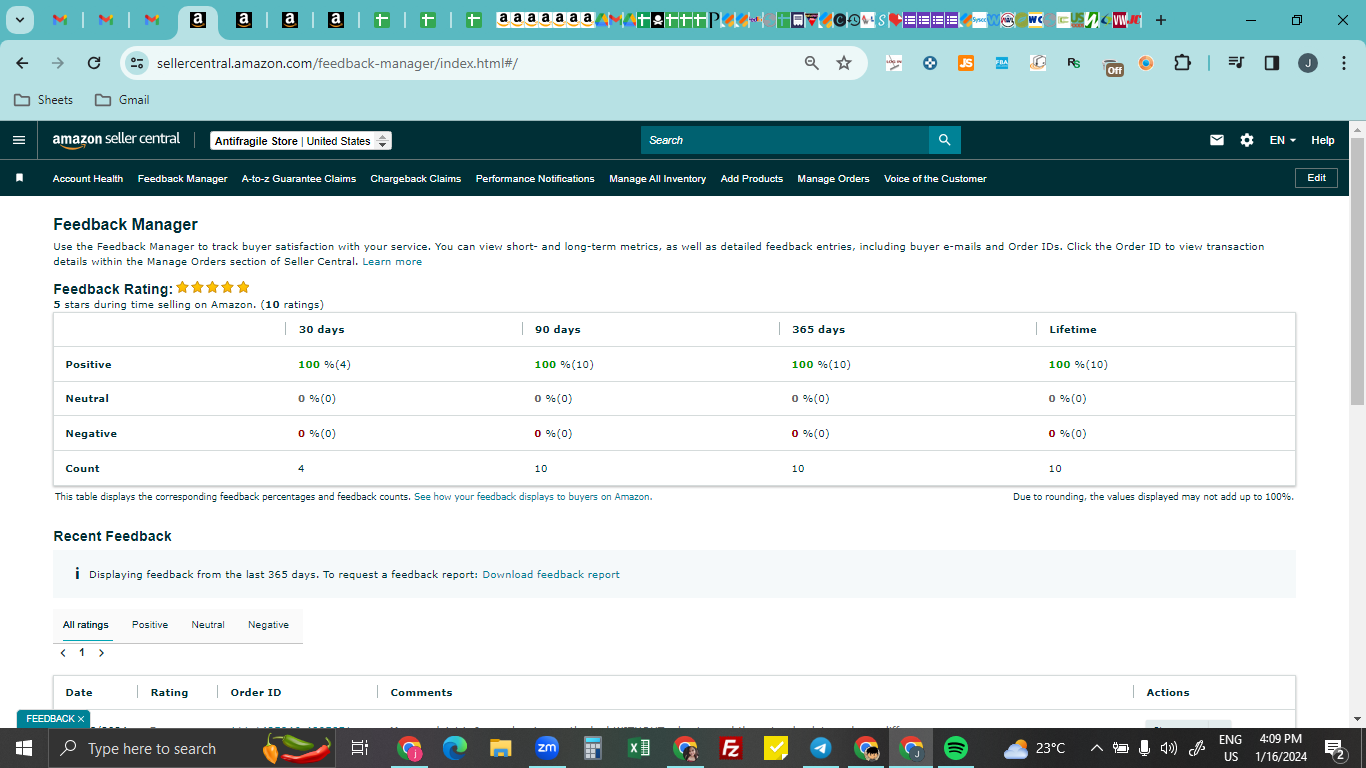Open the tab search chevron in Chrome
The image size is (1366, 768).
point(19,20)
